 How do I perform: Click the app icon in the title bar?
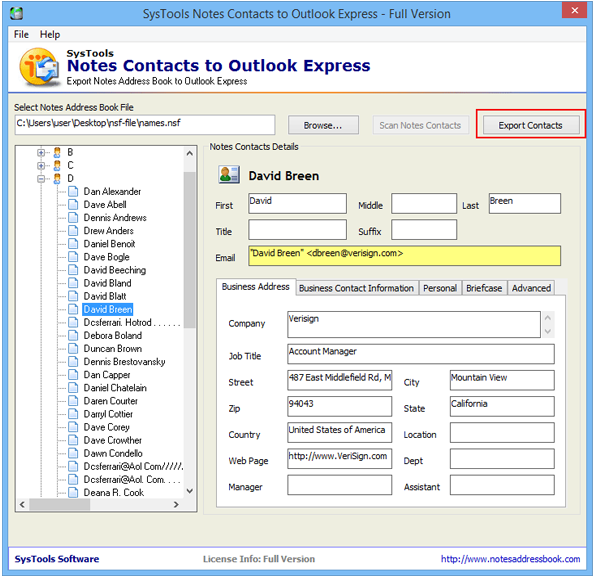click(16, 13)
